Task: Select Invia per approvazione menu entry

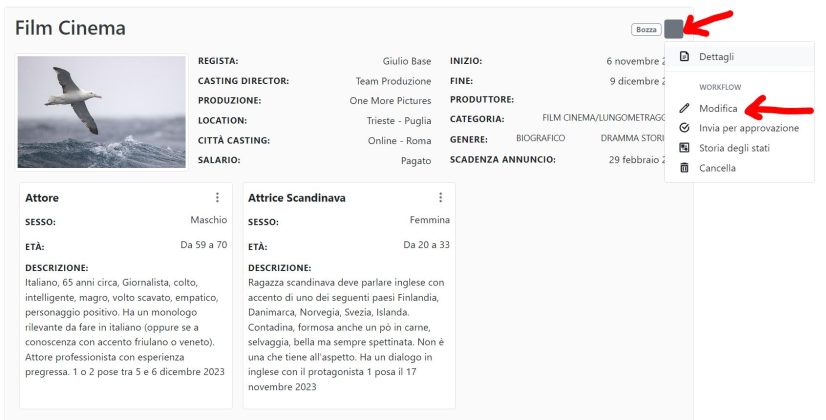Action: (748, 128)
